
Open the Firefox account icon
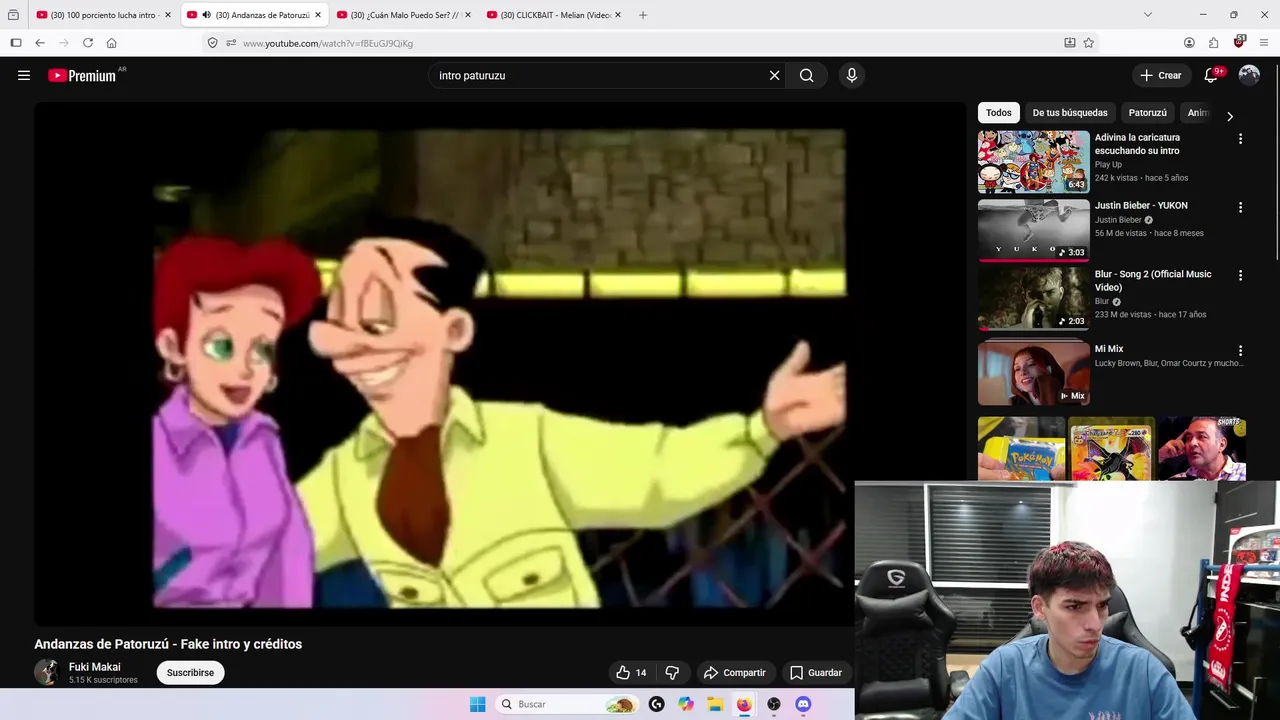click(x=1189, y=43)
